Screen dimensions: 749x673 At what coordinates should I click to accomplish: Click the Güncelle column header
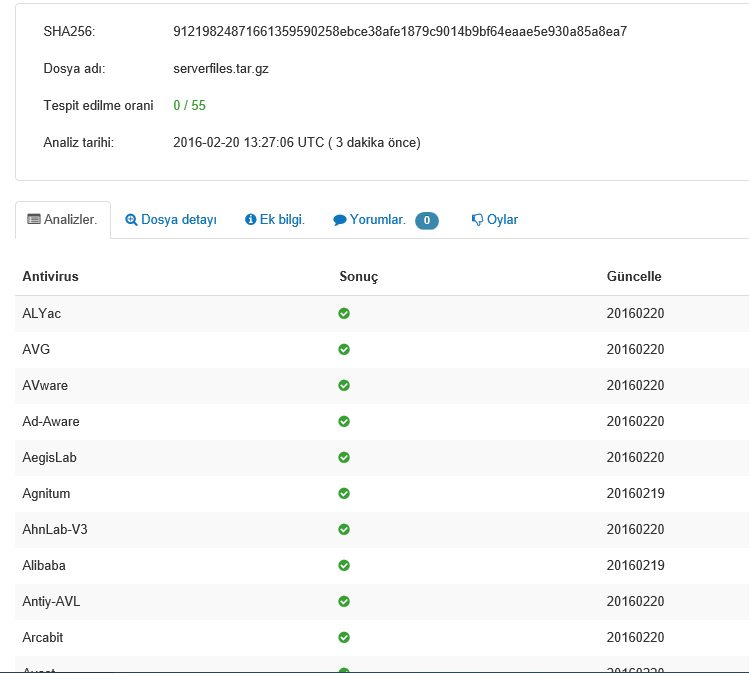coord(634,277)
